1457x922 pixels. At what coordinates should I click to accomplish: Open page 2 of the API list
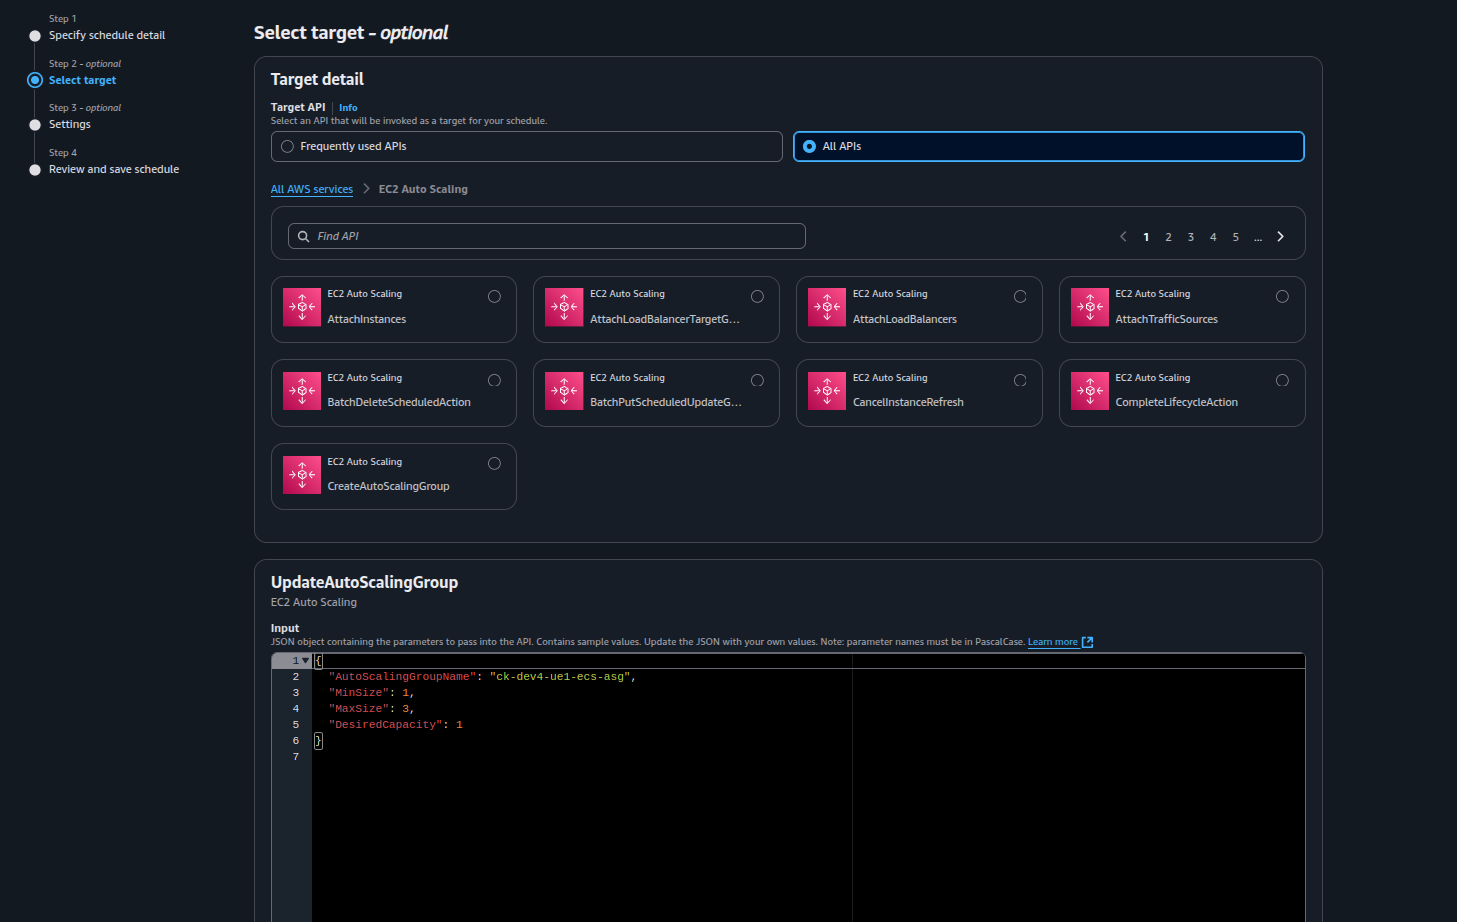(x=1168, y=237)
